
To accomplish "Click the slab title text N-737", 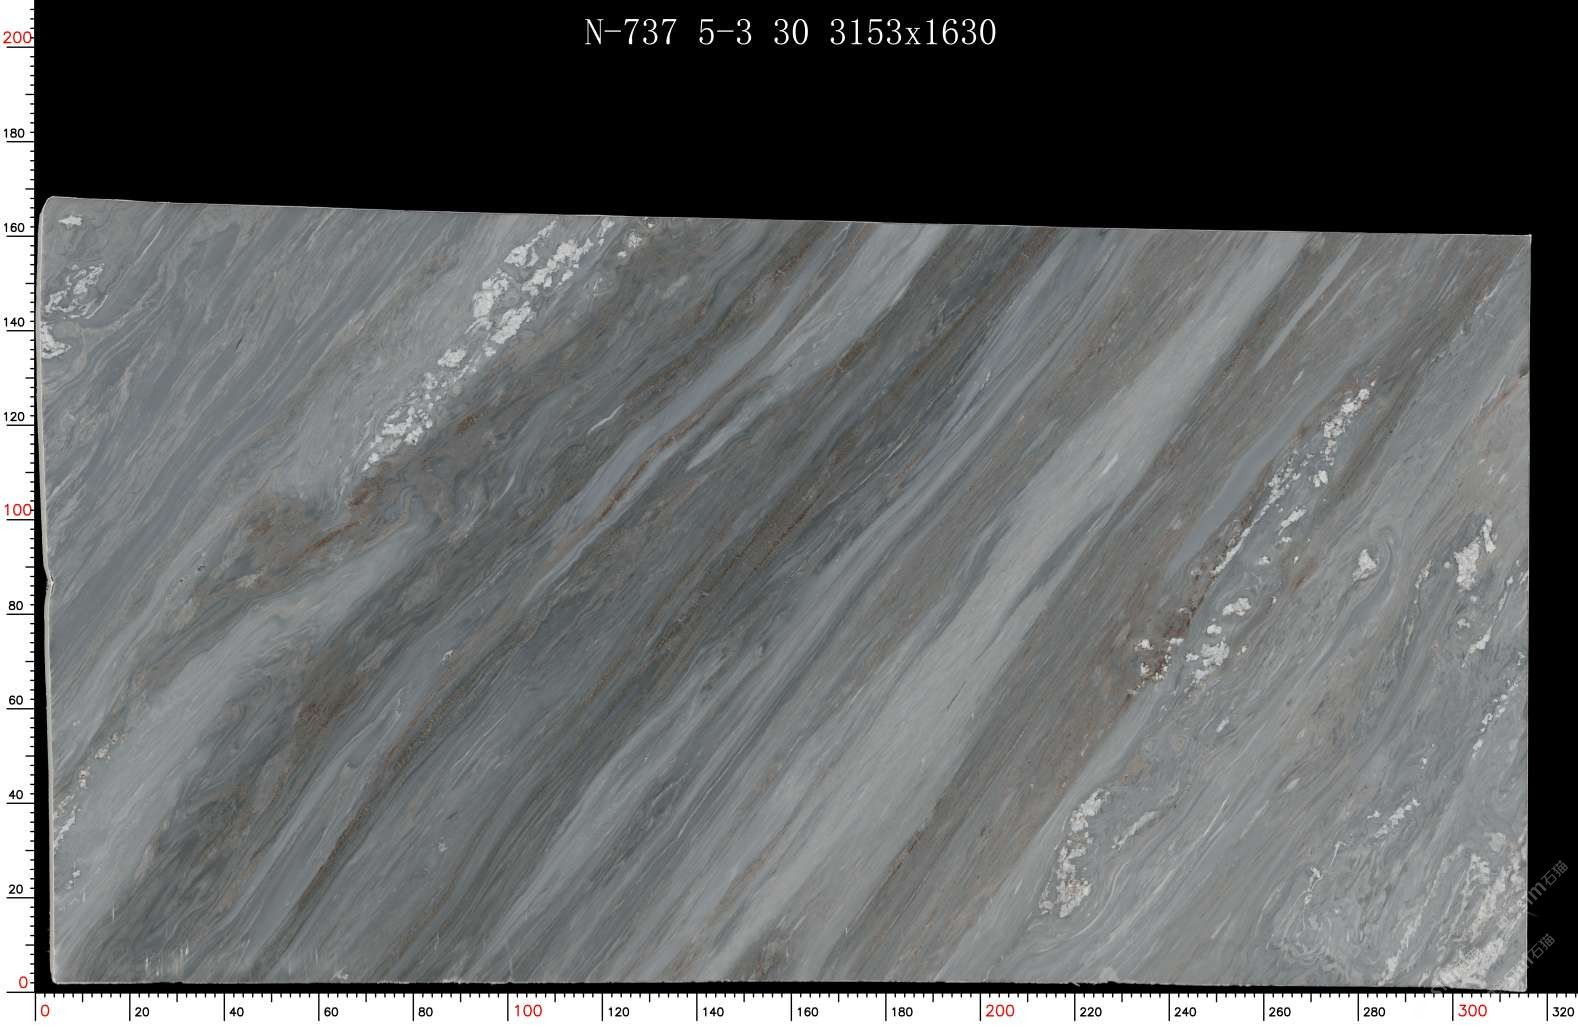I will point(628,33).
